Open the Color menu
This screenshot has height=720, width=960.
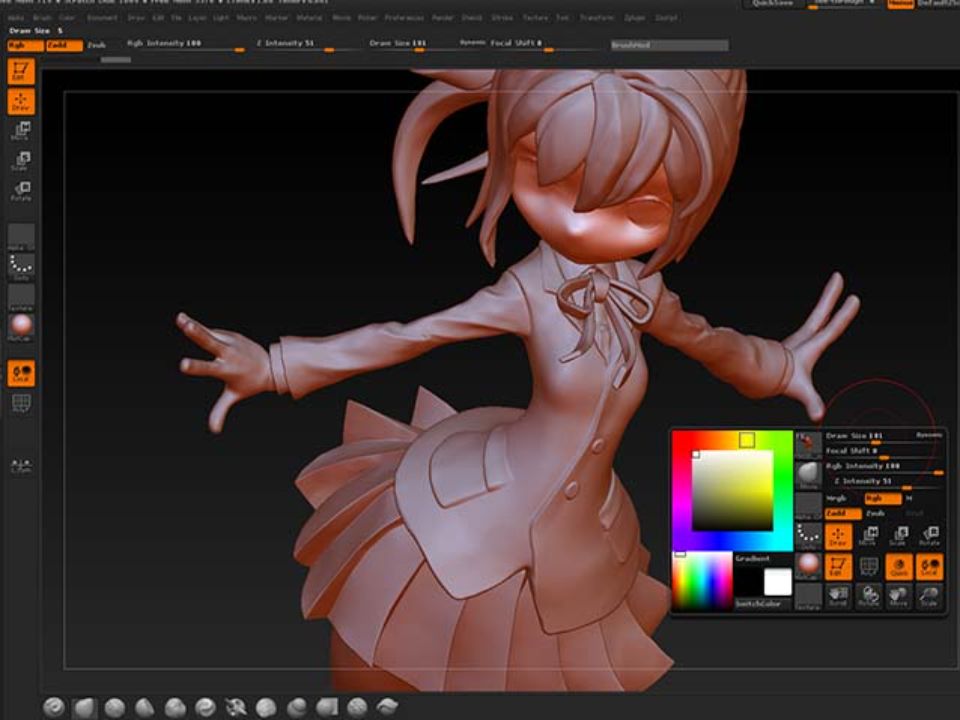(67, 18)
